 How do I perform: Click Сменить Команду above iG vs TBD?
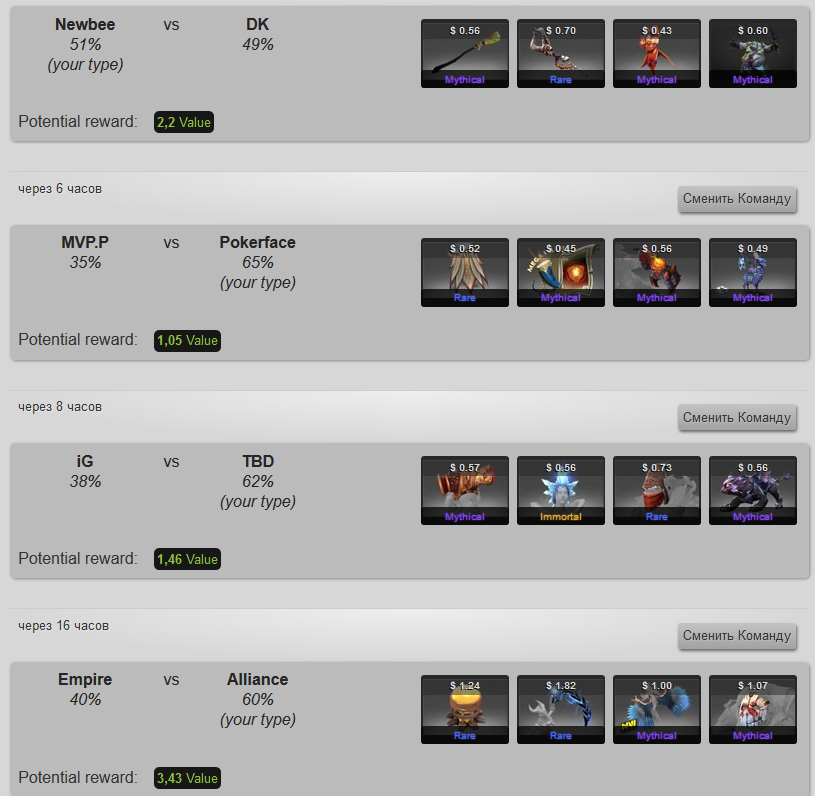737,417
